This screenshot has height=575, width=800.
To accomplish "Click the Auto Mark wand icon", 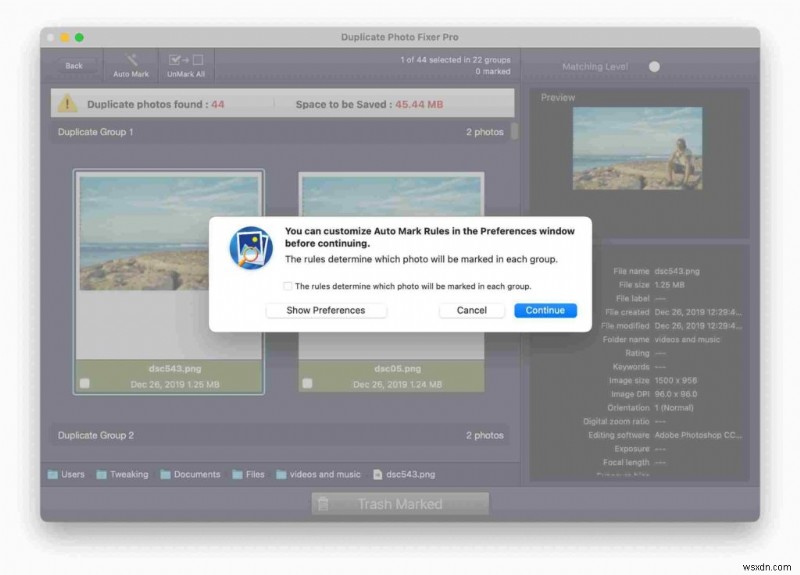I will 132,60.
